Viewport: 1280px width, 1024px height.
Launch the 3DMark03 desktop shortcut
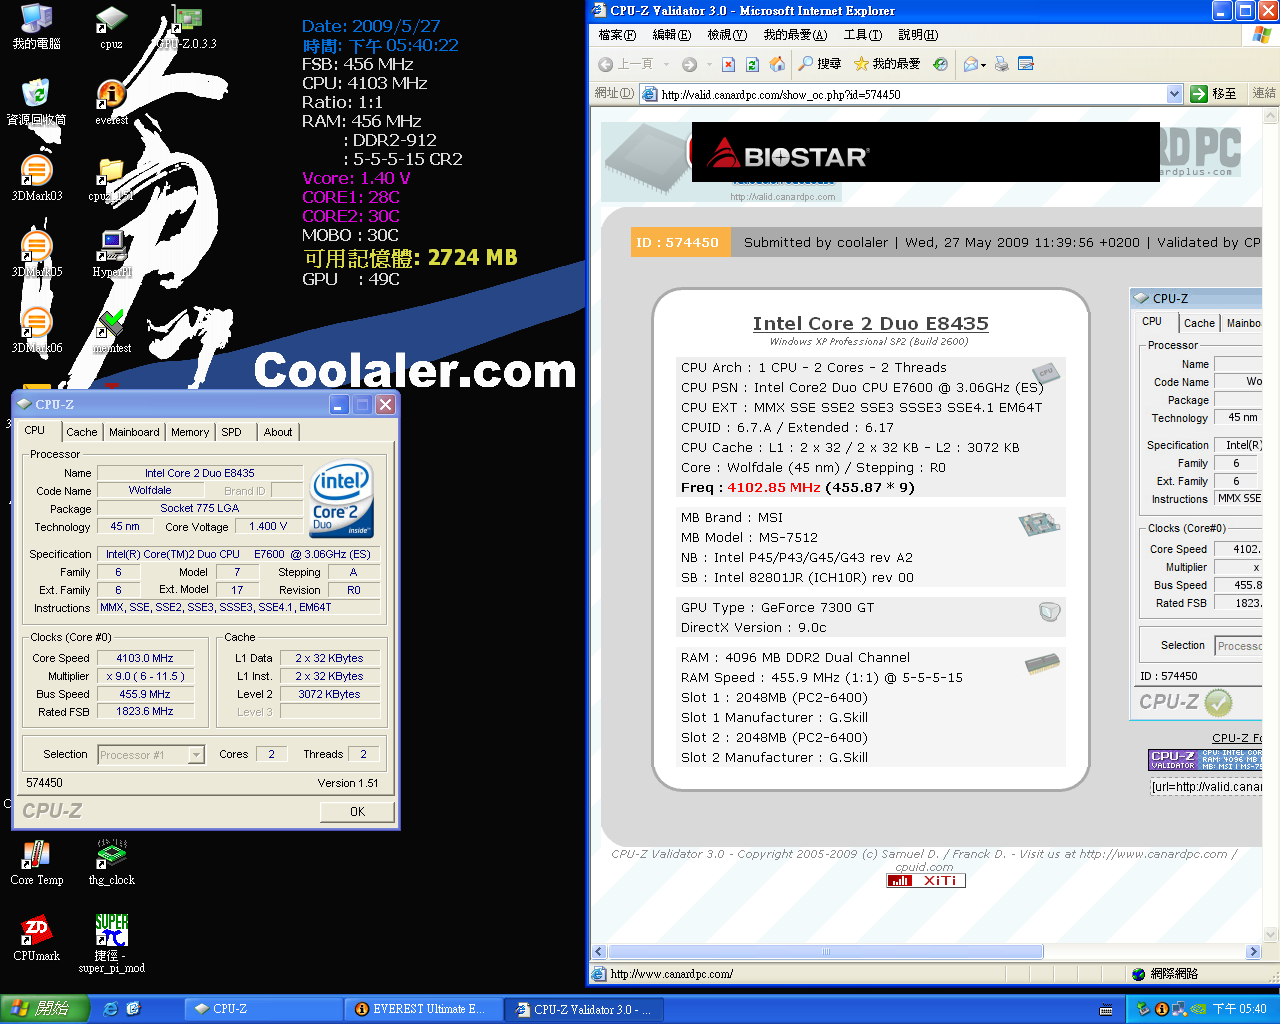(x=37, y=178)
